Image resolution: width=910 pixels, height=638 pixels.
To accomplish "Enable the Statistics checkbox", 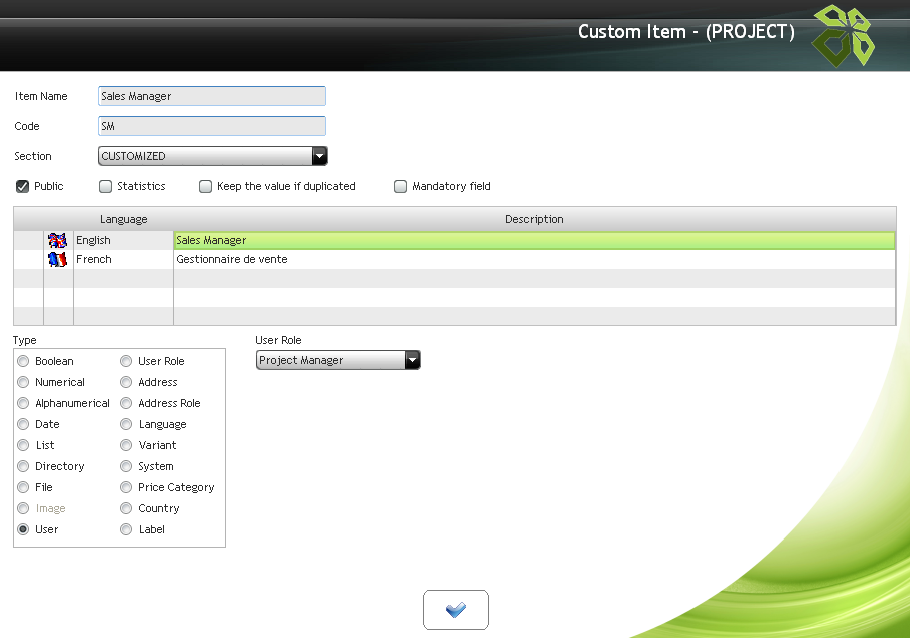I will point(105,186).
